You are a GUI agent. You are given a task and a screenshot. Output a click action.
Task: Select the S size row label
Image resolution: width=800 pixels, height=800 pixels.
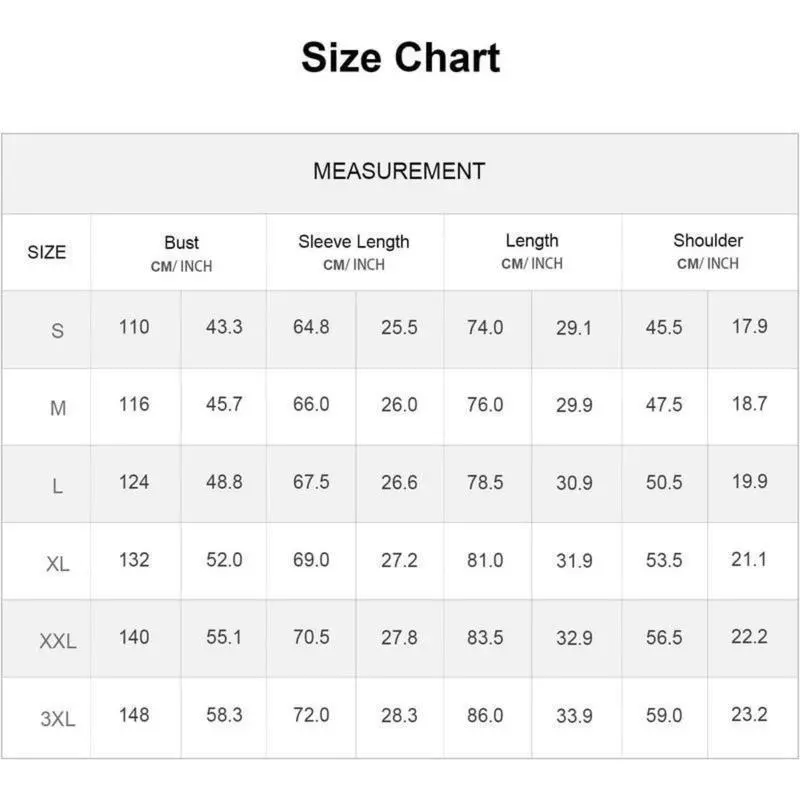tap(57, 330)
